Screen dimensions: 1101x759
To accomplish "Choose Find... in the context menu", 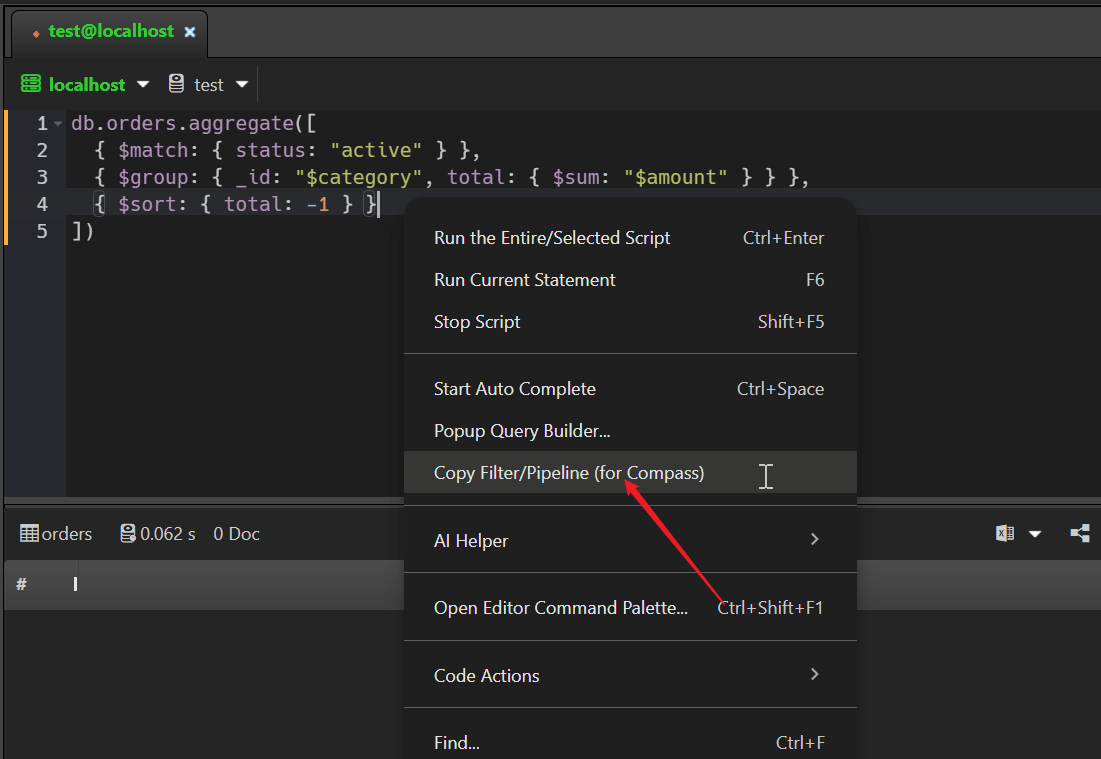I will pos(630,743).
